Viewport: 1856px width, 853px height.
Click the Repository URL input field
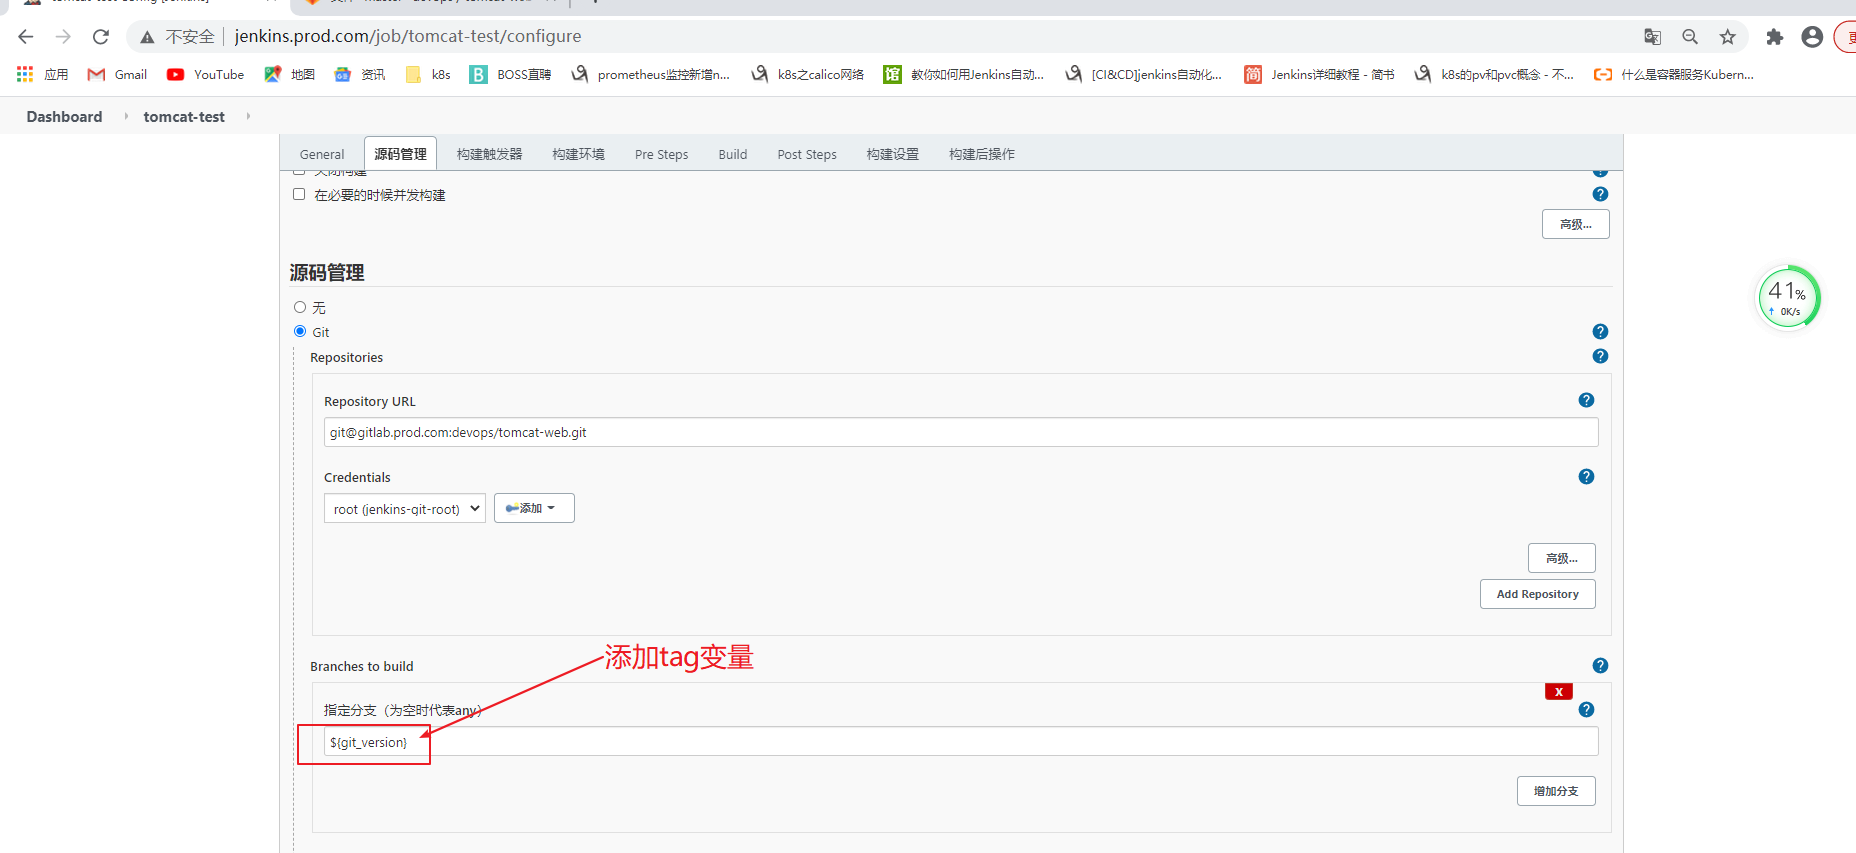click(x=961, y=432)
